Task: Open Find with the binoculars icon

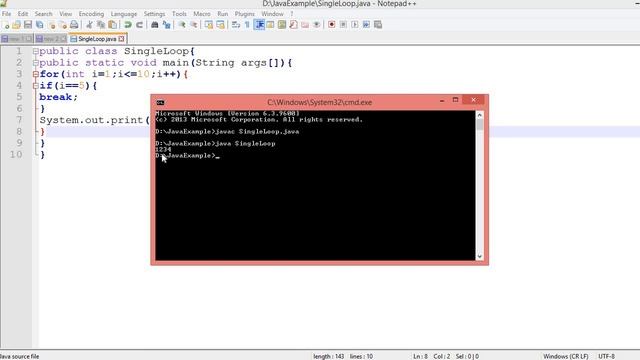Action: point(155,25)
